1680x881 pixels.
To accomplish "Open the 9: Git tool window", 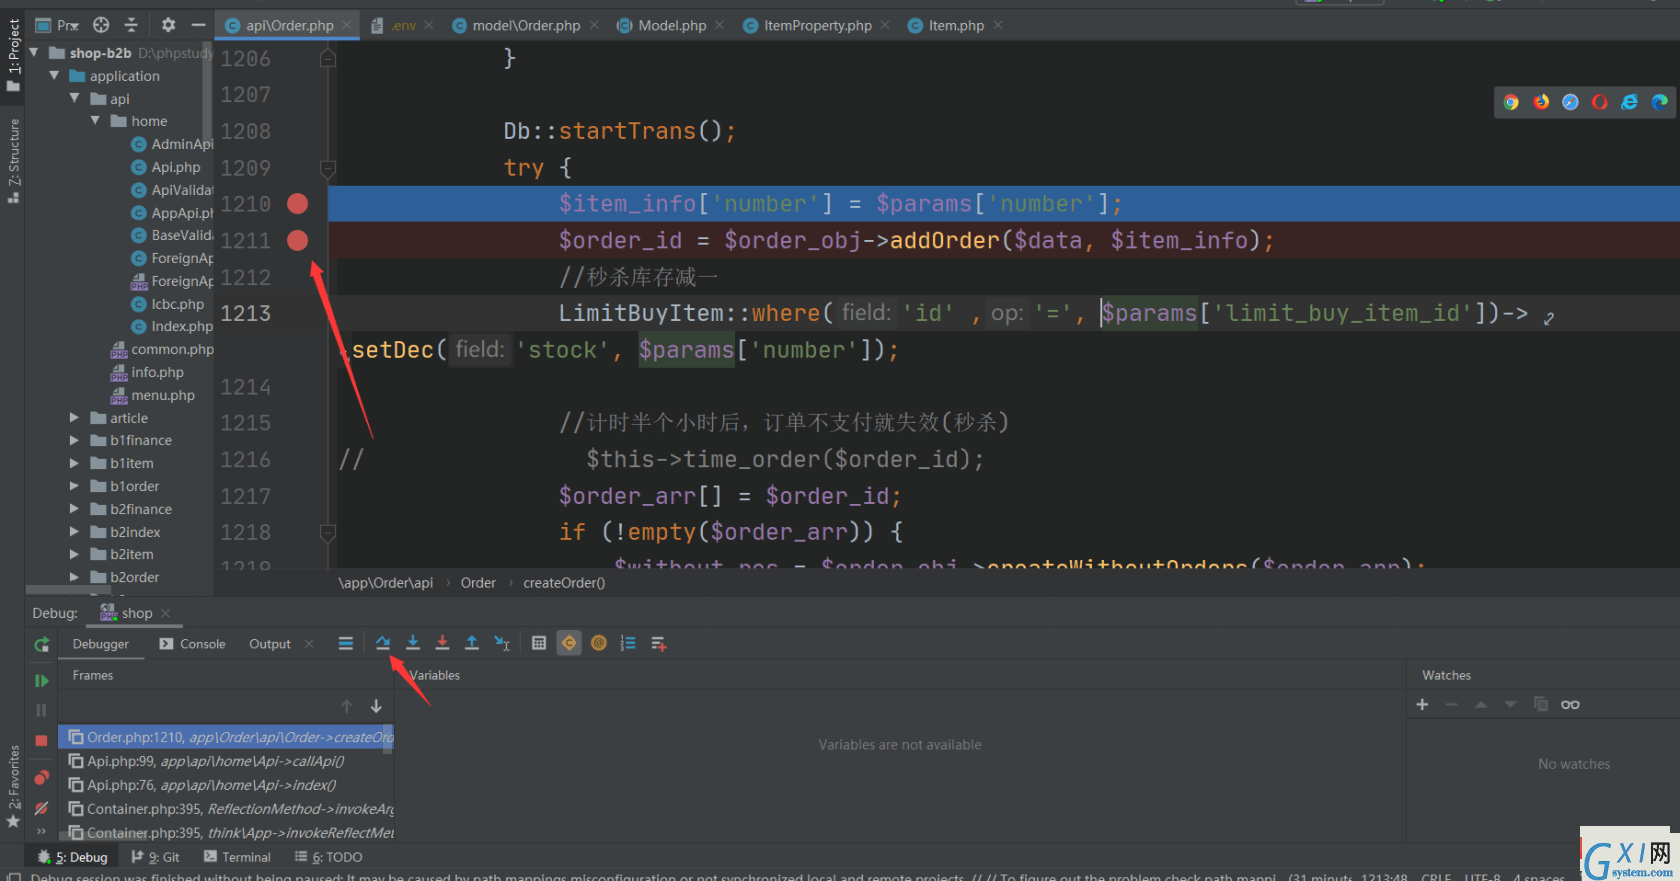I will coord(156,857).
